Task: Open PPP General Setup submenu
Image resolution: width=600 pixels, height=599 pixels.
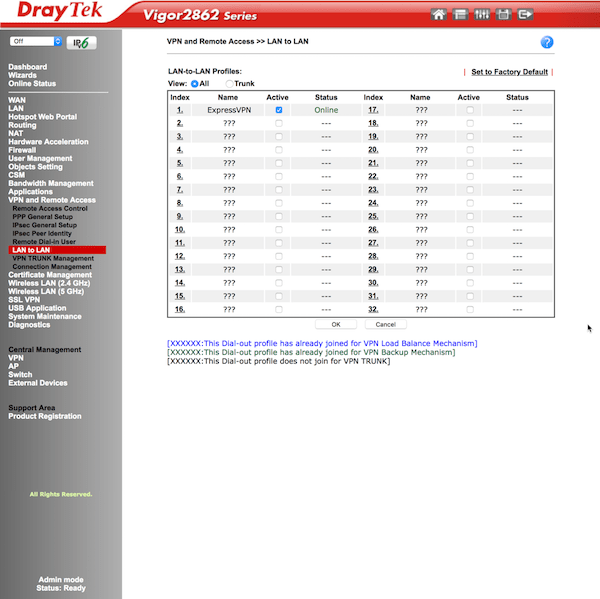Action: [42, 217]
